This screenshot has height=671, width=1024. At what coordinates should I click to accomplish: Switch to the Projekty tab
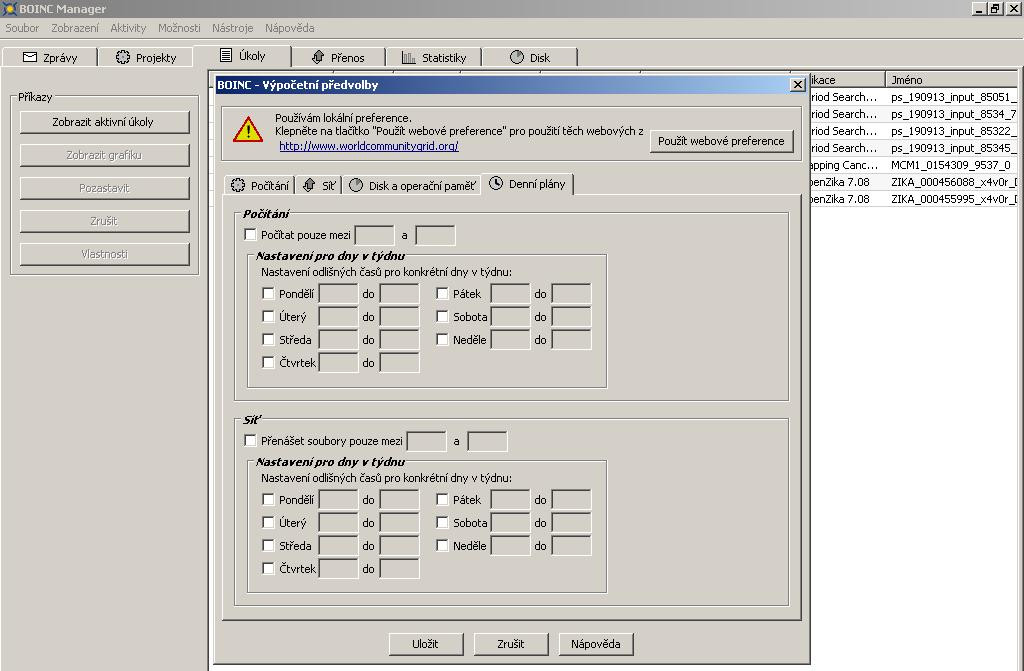point(146,57)
